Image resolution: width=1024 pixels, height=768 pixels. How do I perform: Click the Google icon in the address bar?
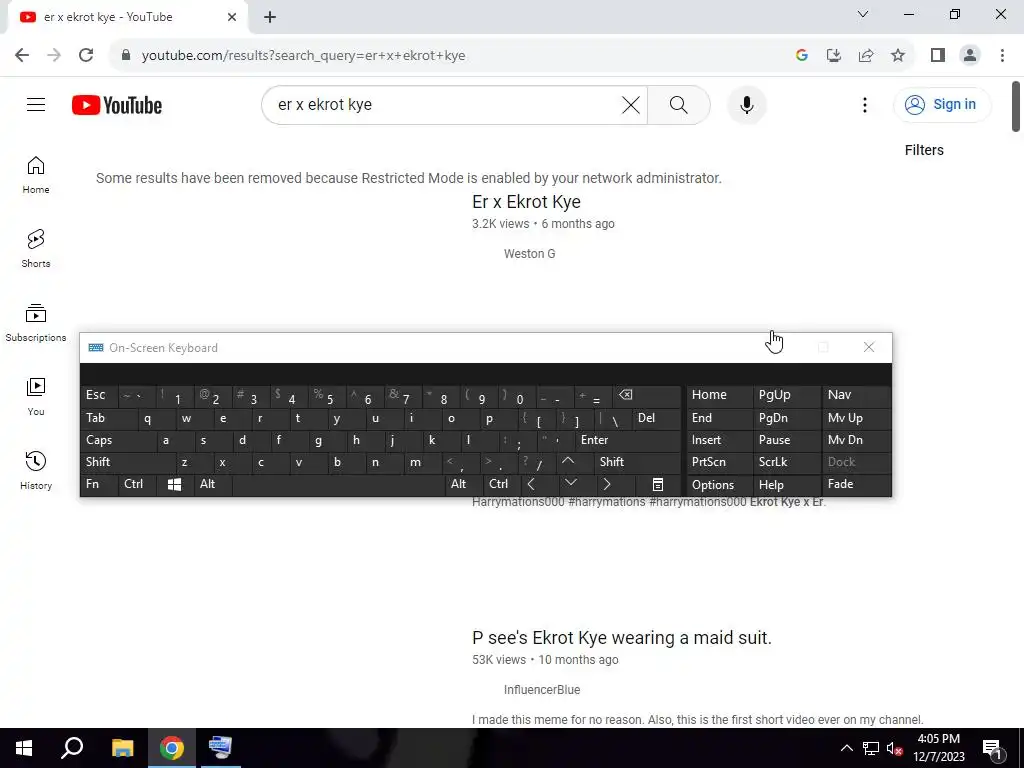click(x=802, y=55)
